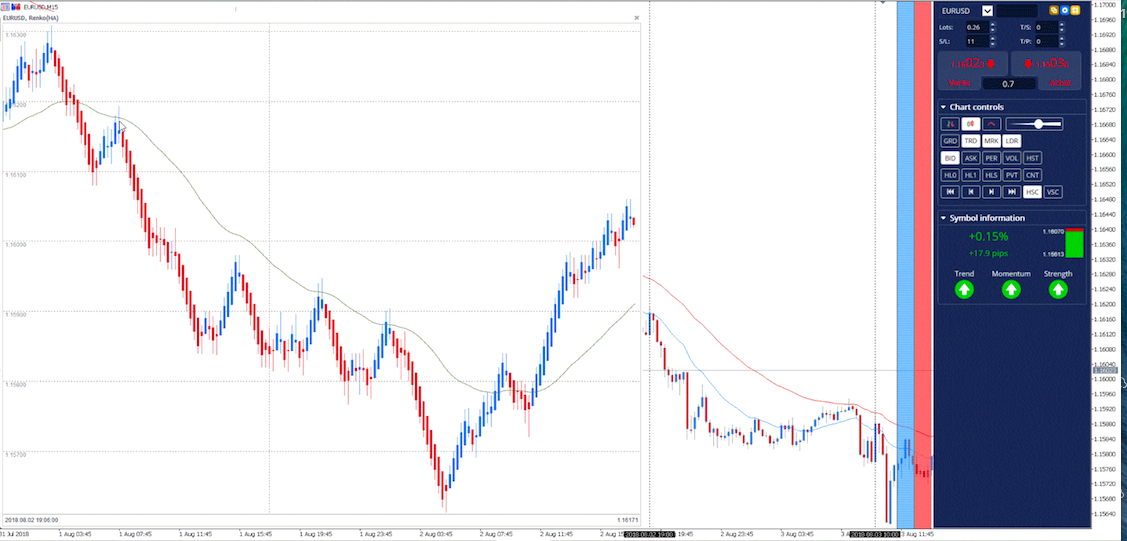
Task: Click the 2018.08.02 19:06:00 timestamp label
Action: click(x=32, y=519)
